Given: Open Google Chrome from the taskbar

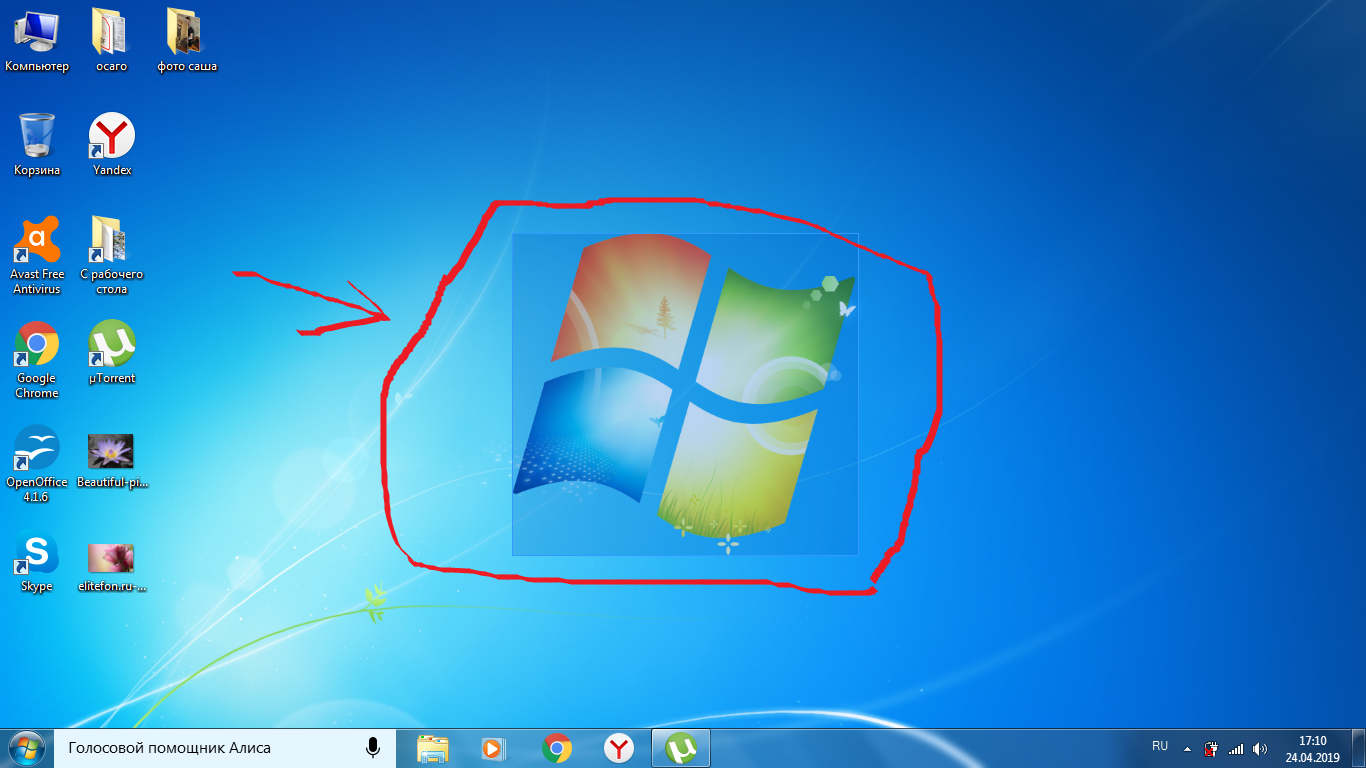Looking at the screenshot, I should [x=557, y=748].
